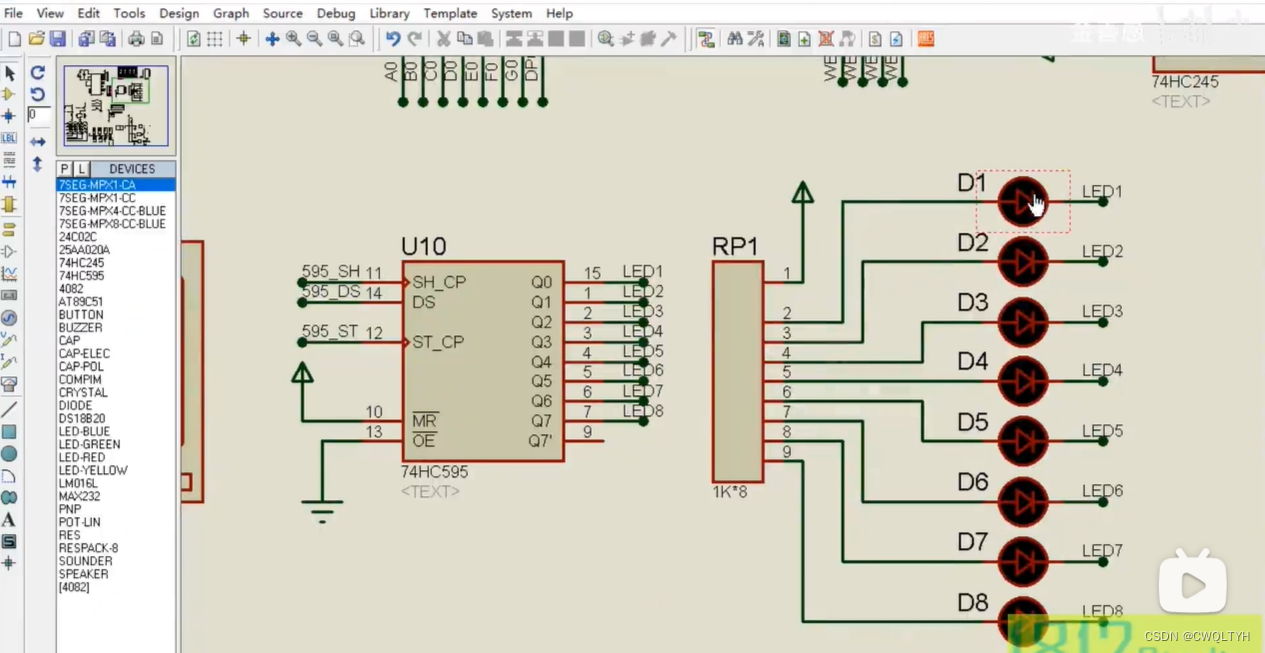This screenshot has height=653, width=1265.
Task: Open the Debug menu
Action: click(x=336, y=13)
